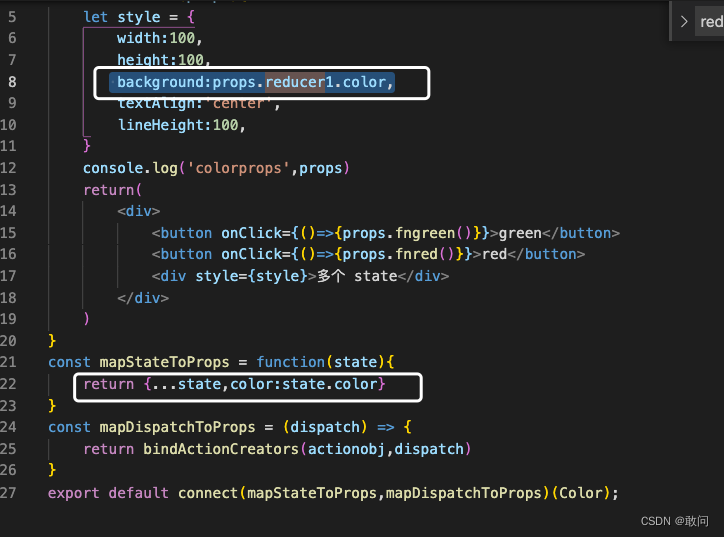Expand the replace toggle chevron in find widget
Image resolution: width=724 pixels, height=537 pixels.
click(684, 21)
